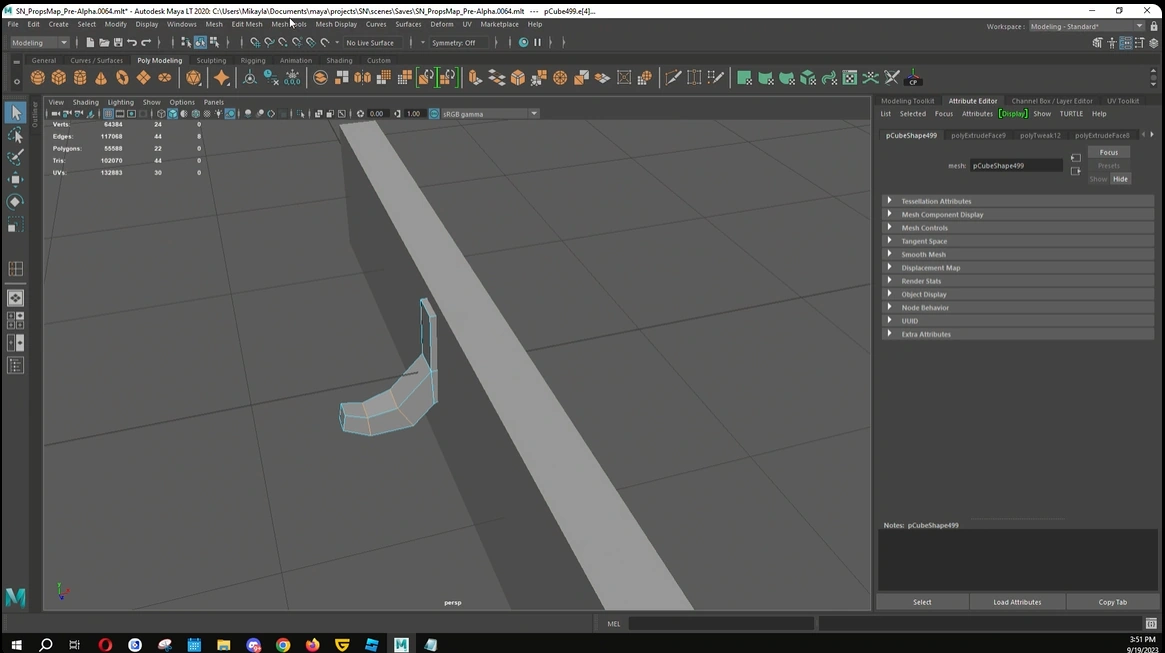Screen dimensions: 1165x653
Task: Pick the Paint Selection tool
Action: 16,157
